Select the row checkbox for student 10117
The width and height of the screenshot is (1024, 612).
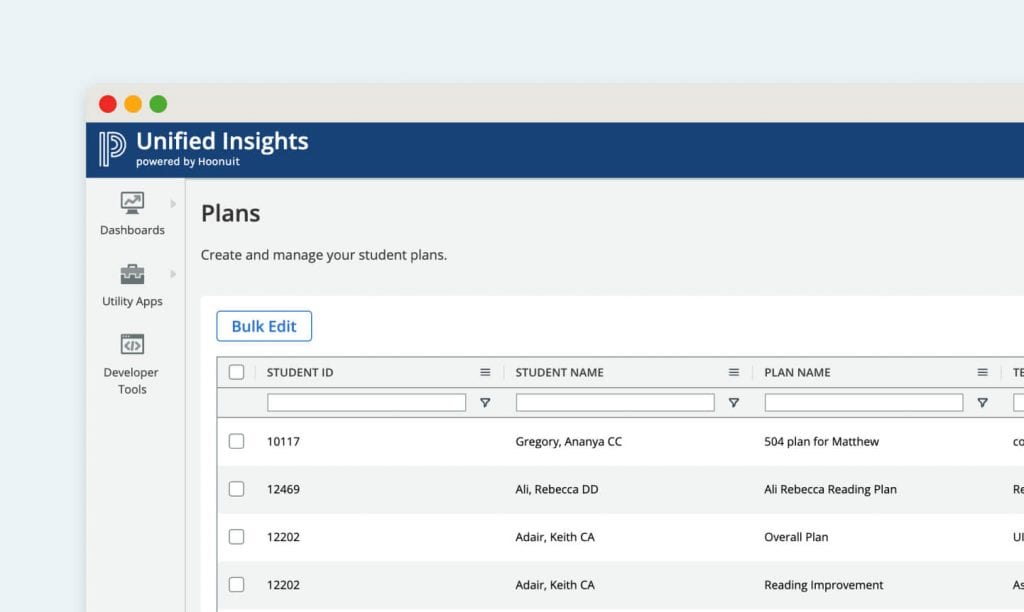237,441
